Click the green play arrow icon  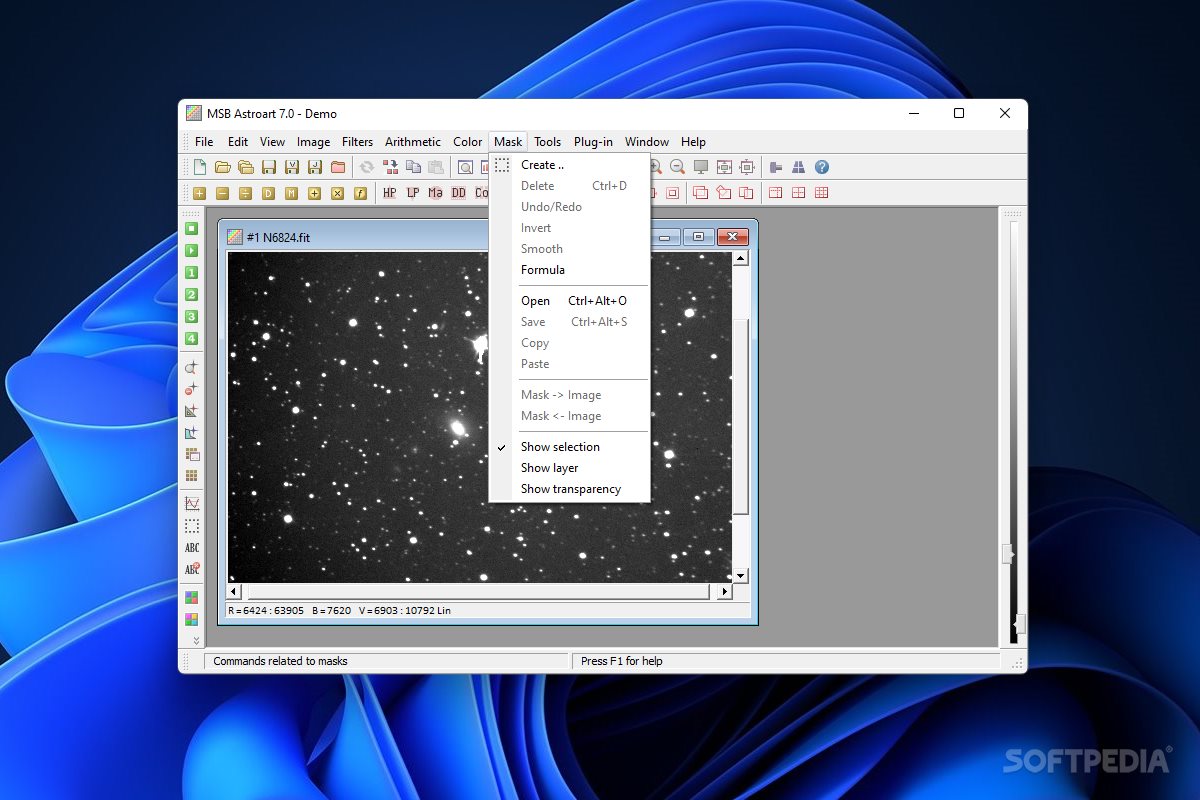191,250
